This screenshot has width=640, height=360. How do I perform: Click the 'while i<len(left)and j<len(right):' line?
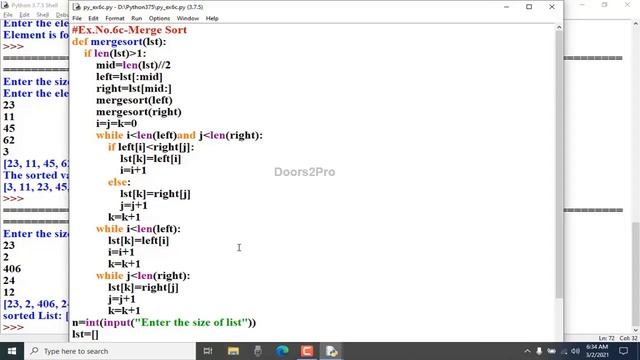point(179,136)
